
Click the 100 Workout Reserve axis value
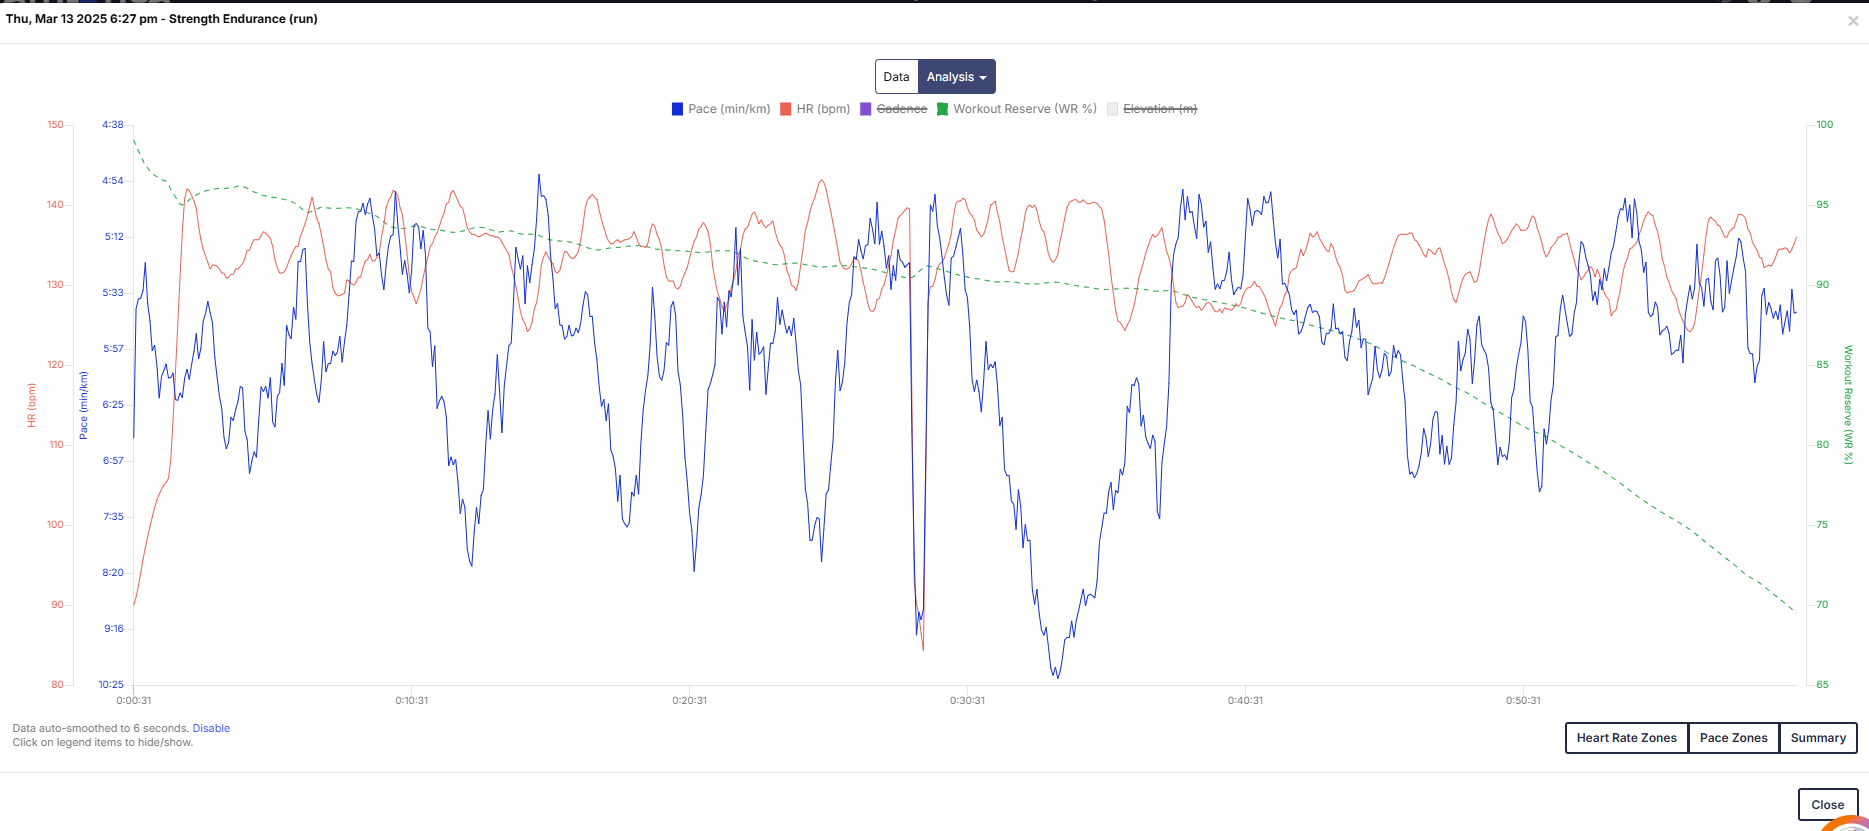tap(1825, 125)
